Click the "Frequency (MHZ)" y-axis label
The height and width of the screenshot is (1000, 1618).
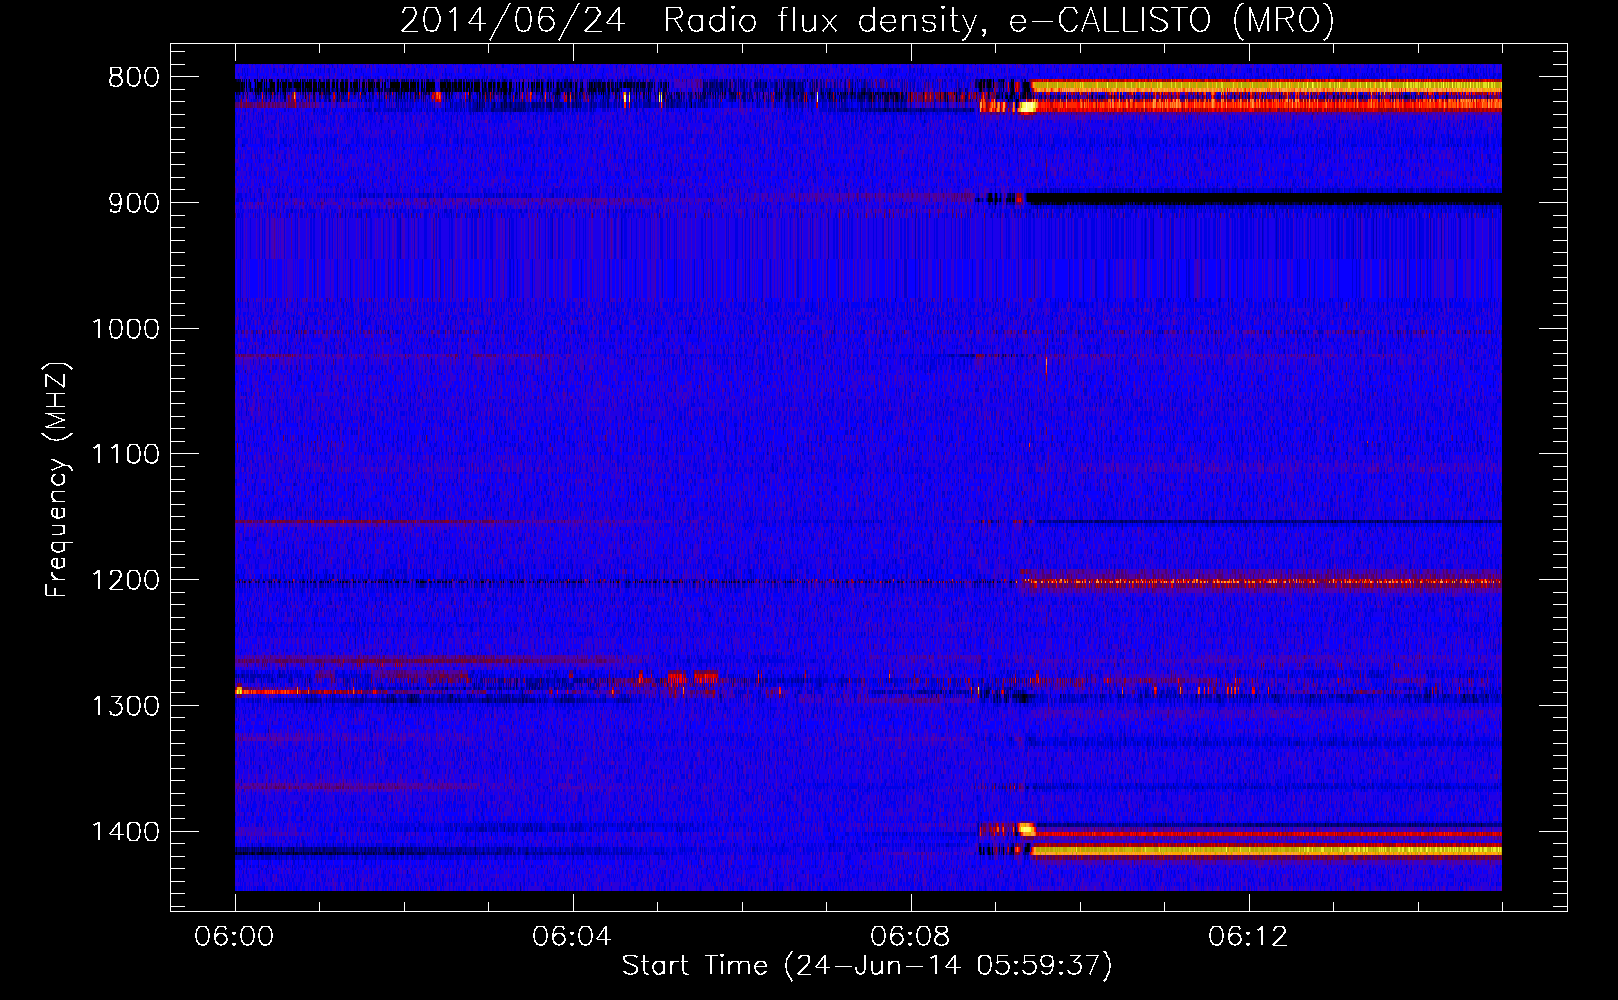[x=57, y=479]
